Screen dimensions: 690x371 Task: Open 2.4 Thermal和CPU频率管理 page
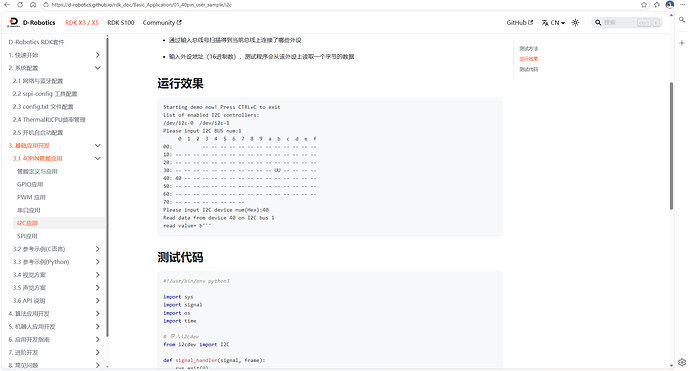pyautogui.click(x=49, y=120)
